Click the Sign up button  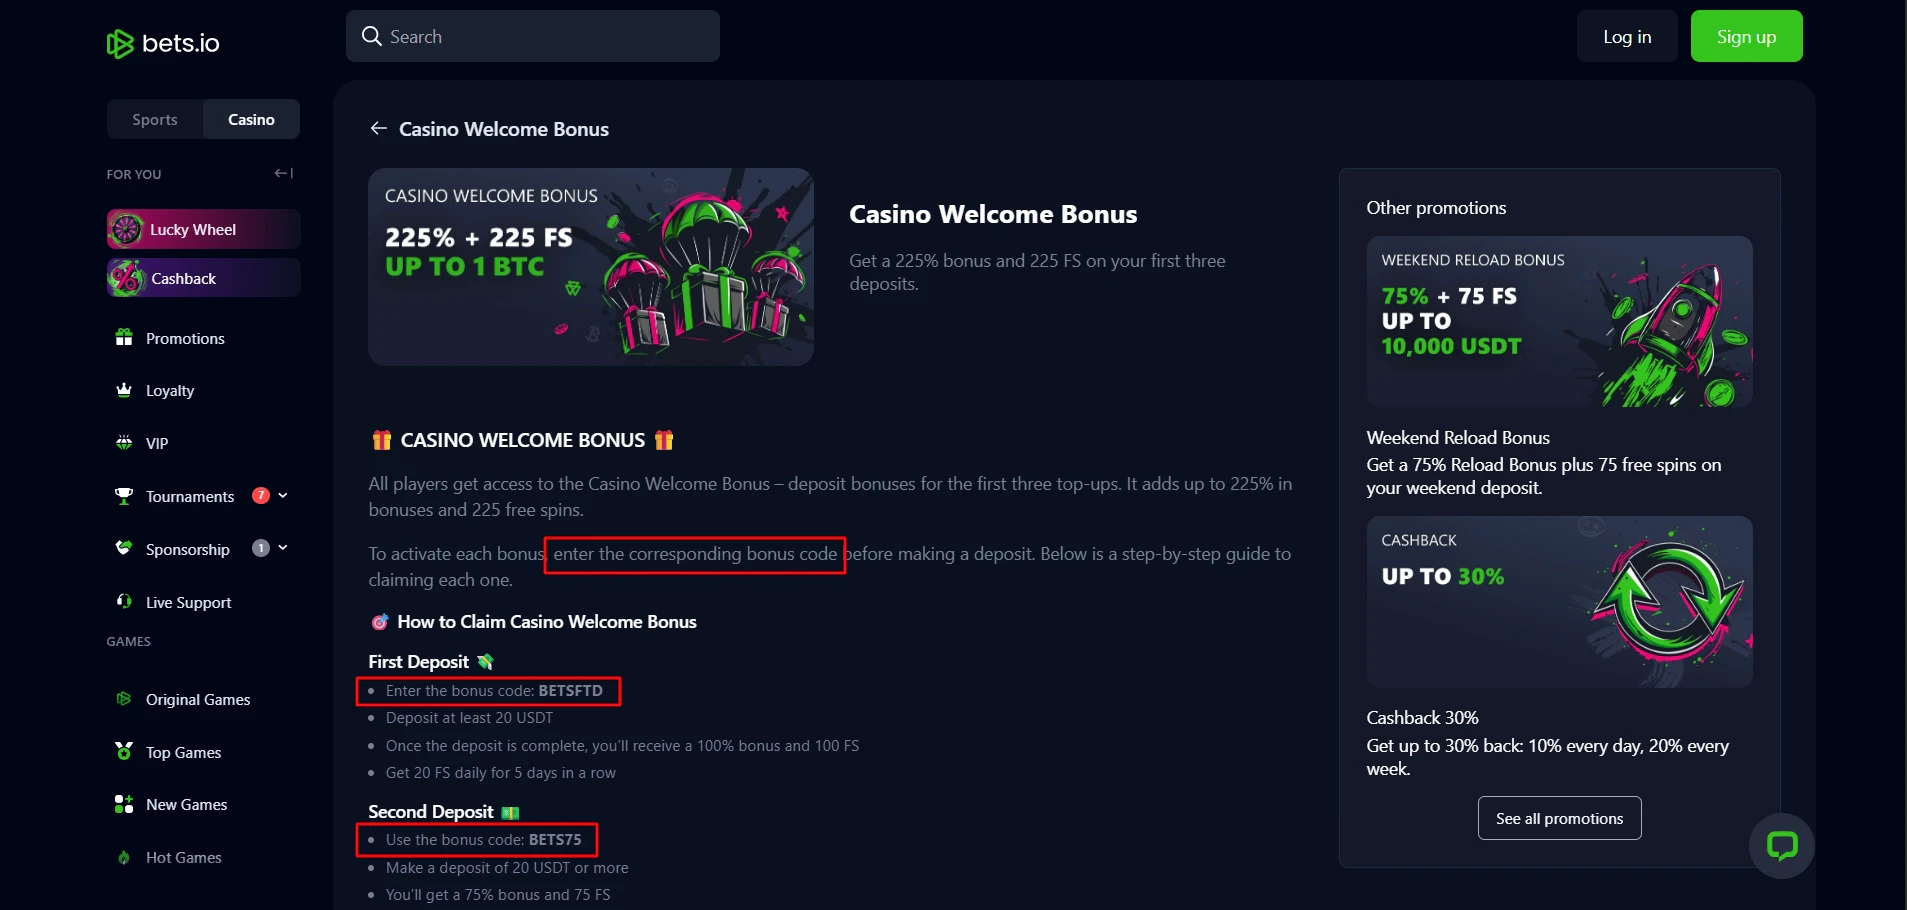click(x=1745, y=35)
